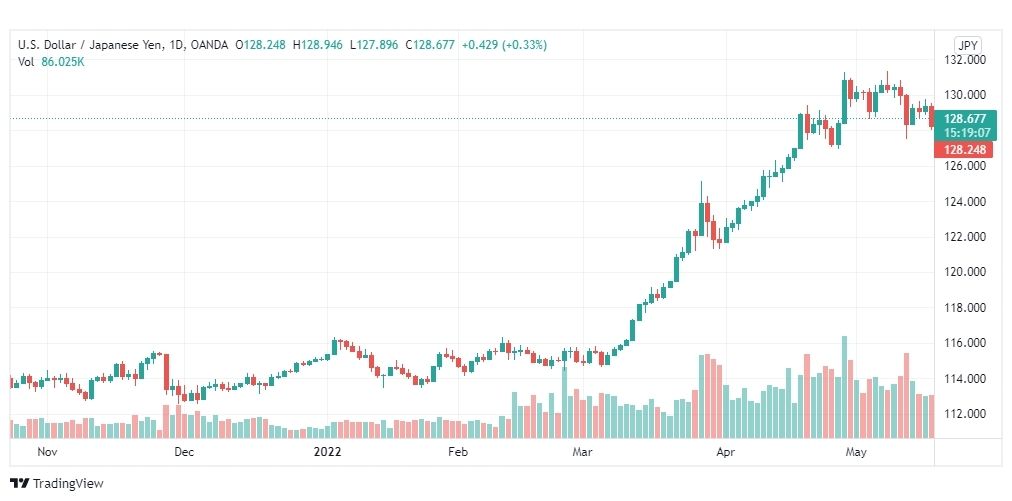The image size is (1012, 501).
Task: Click the tallest volume bar near May
Action: [x=844, y=387]
